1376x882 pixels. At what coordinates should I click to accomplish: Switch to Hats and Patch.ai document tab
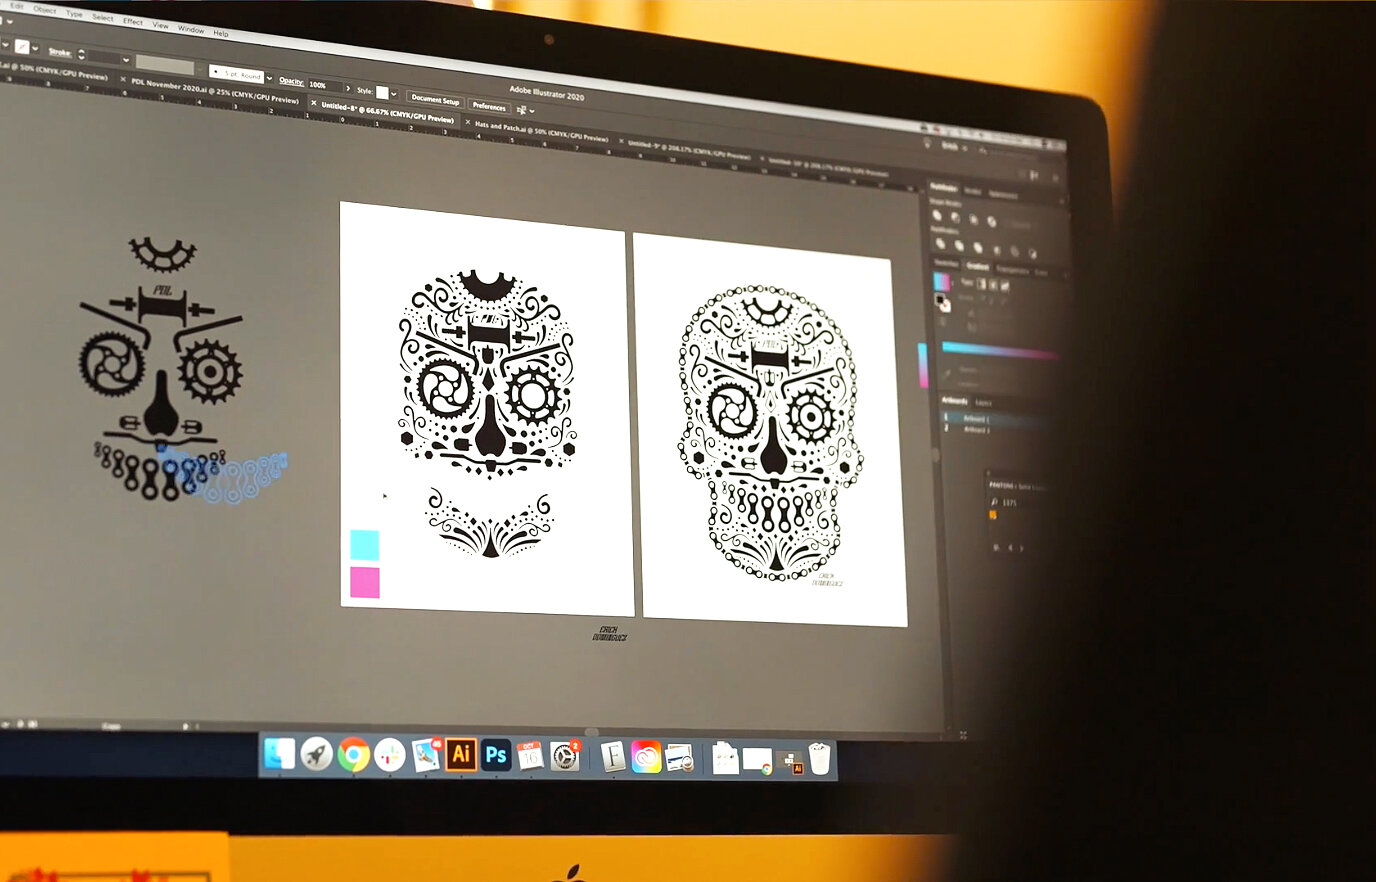point(540,131)
